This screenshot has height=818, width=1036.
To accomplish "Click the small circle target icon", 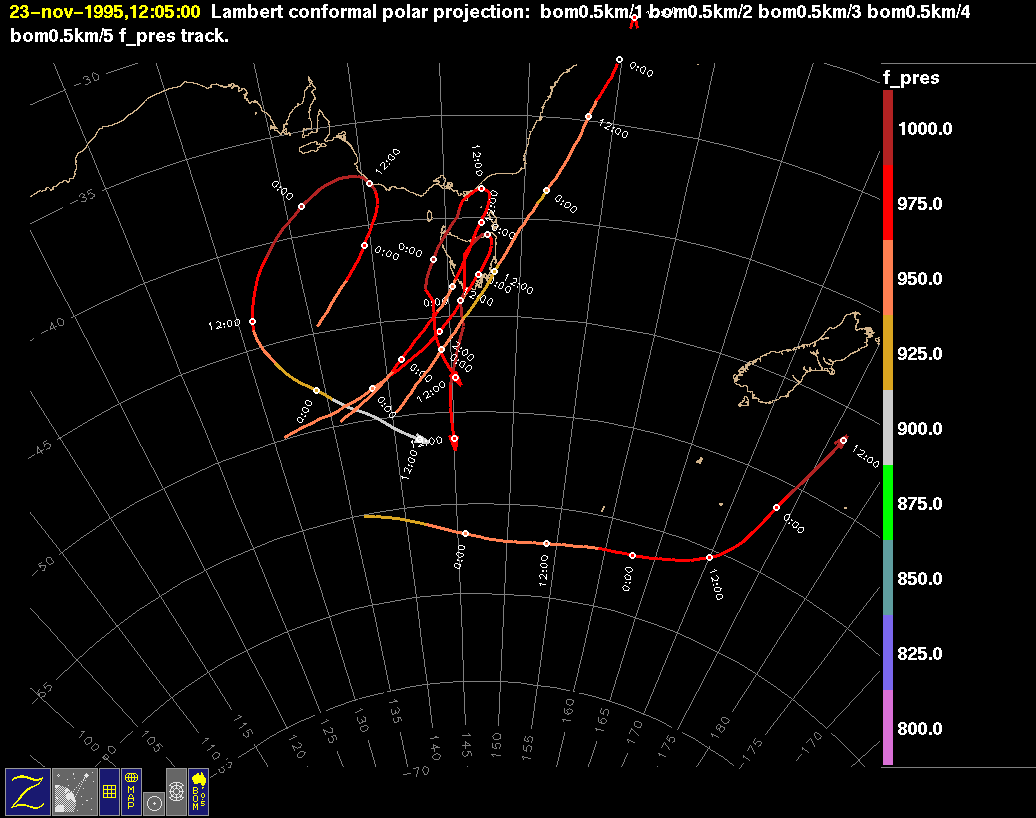I will (x=153, y=802).
